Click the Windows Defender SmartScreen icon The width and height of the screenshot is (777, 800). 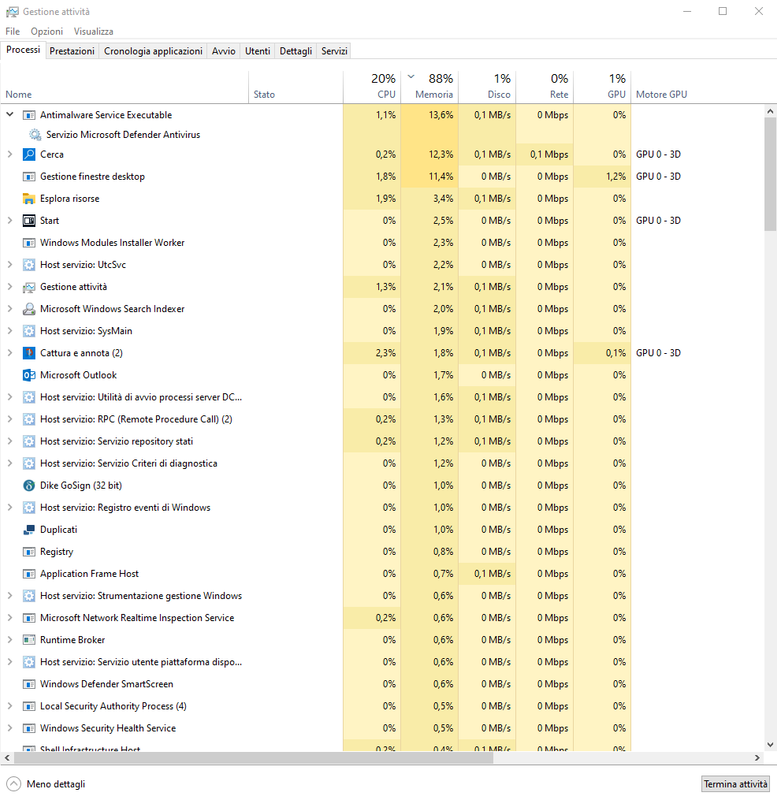point(29,684)
